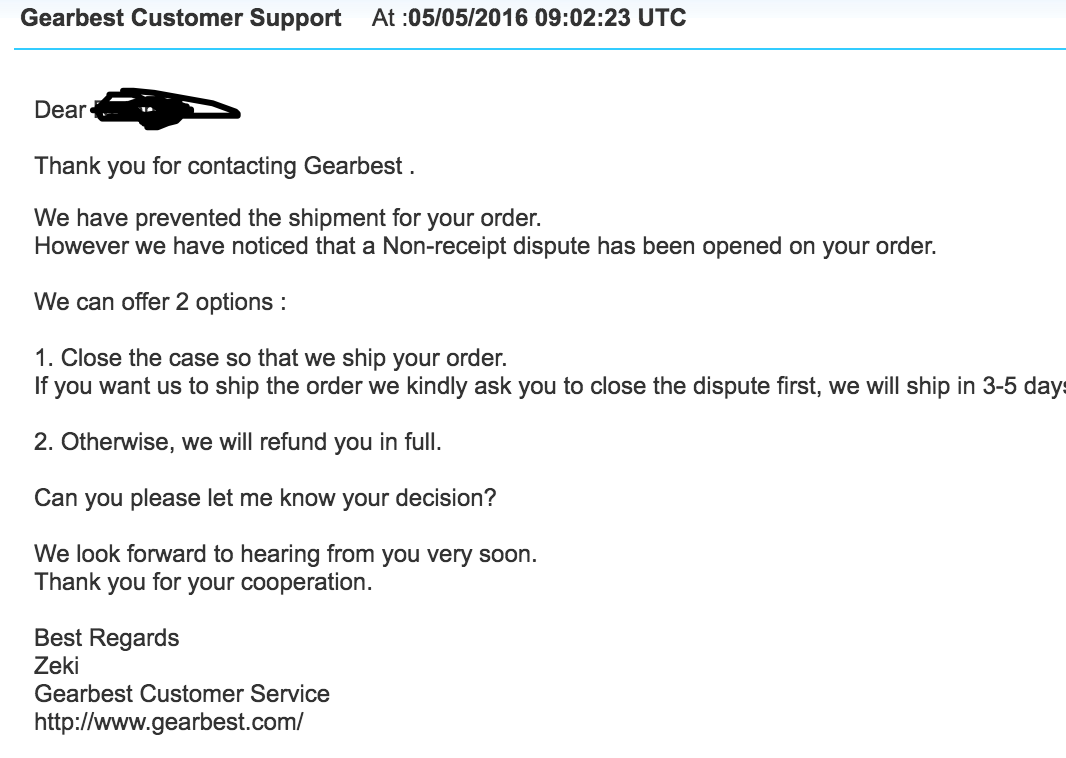Viewport: 1066px width, 758px height.
Task: Click "Can you please let me know your decision?"
Action: (x=265, y=497)
